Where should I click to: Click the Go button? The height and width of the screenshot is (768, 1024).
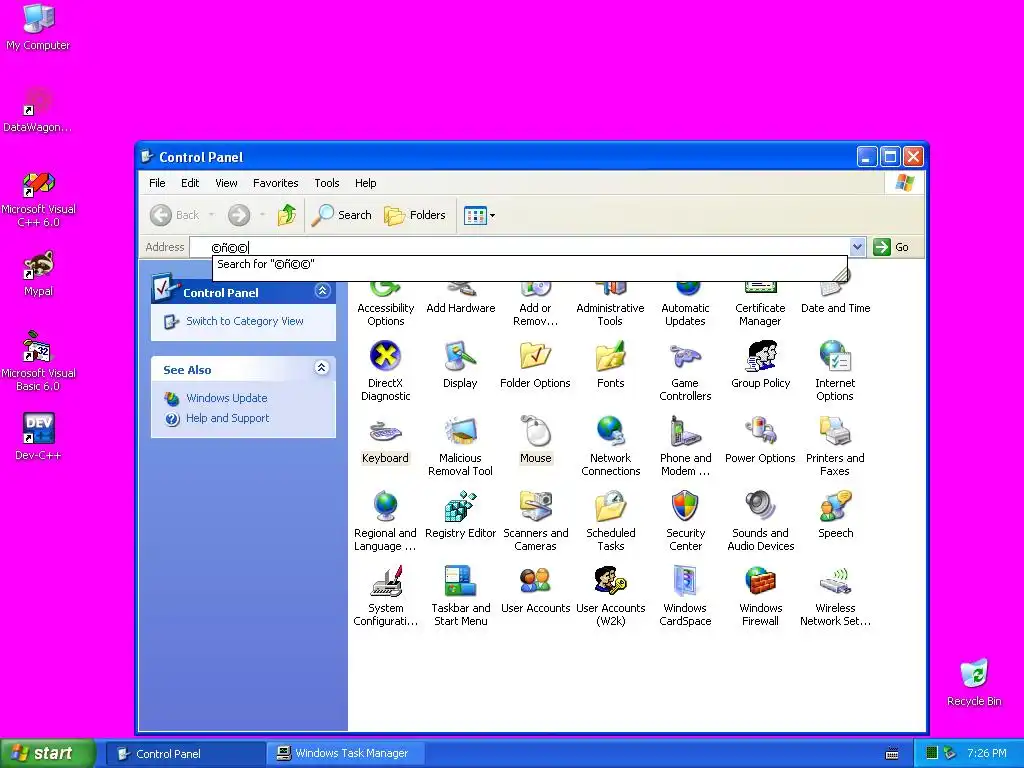[891, 247]
